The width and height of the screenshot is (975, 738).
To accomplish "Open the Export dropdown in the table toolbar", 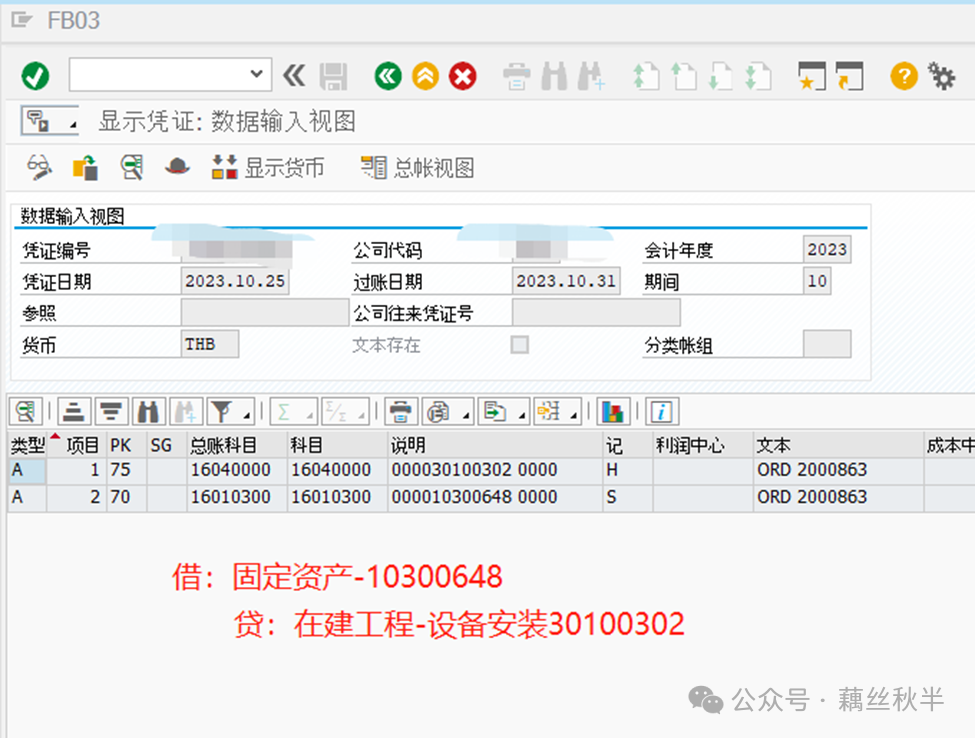I will [504, 411].
